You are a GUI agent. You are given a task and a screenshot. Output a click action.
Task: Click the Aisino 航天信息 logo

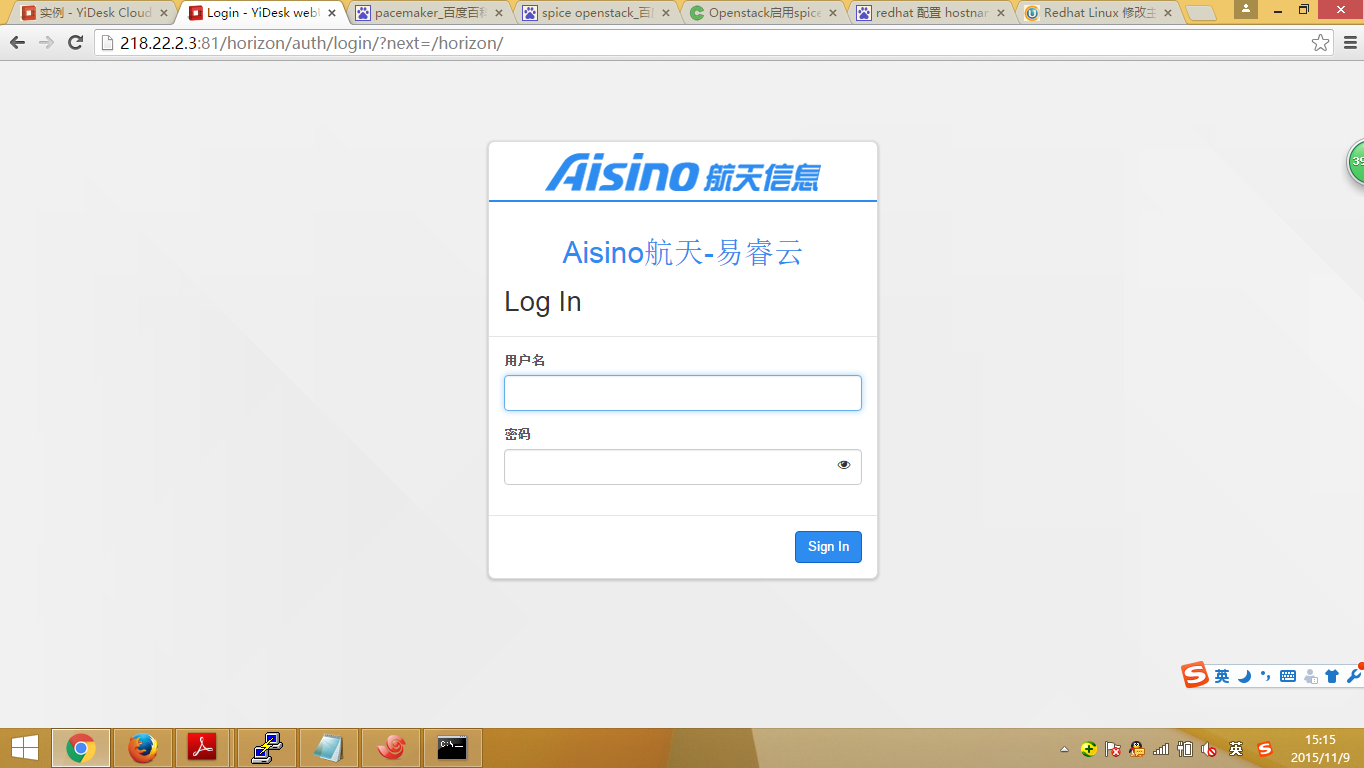(683, 172)
